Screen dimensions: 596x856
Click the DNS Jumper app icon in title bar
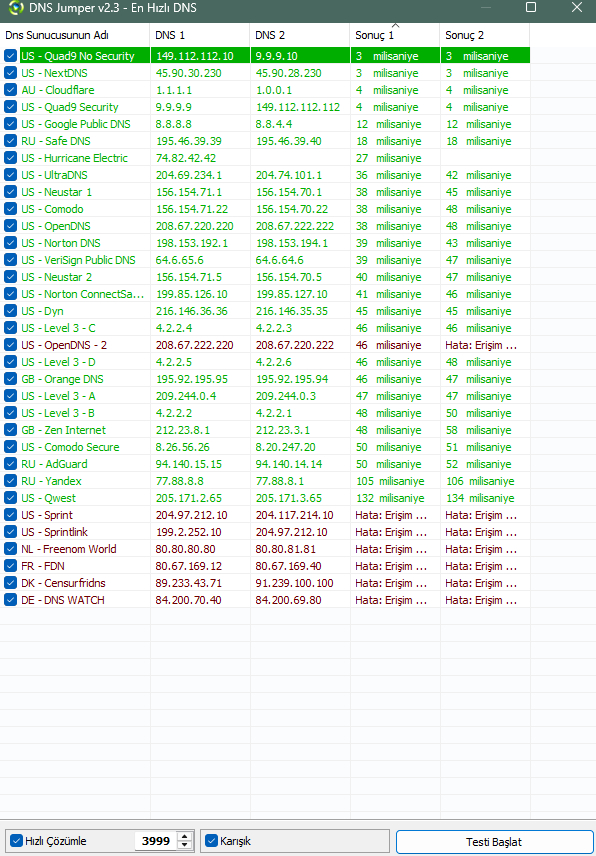16,8
